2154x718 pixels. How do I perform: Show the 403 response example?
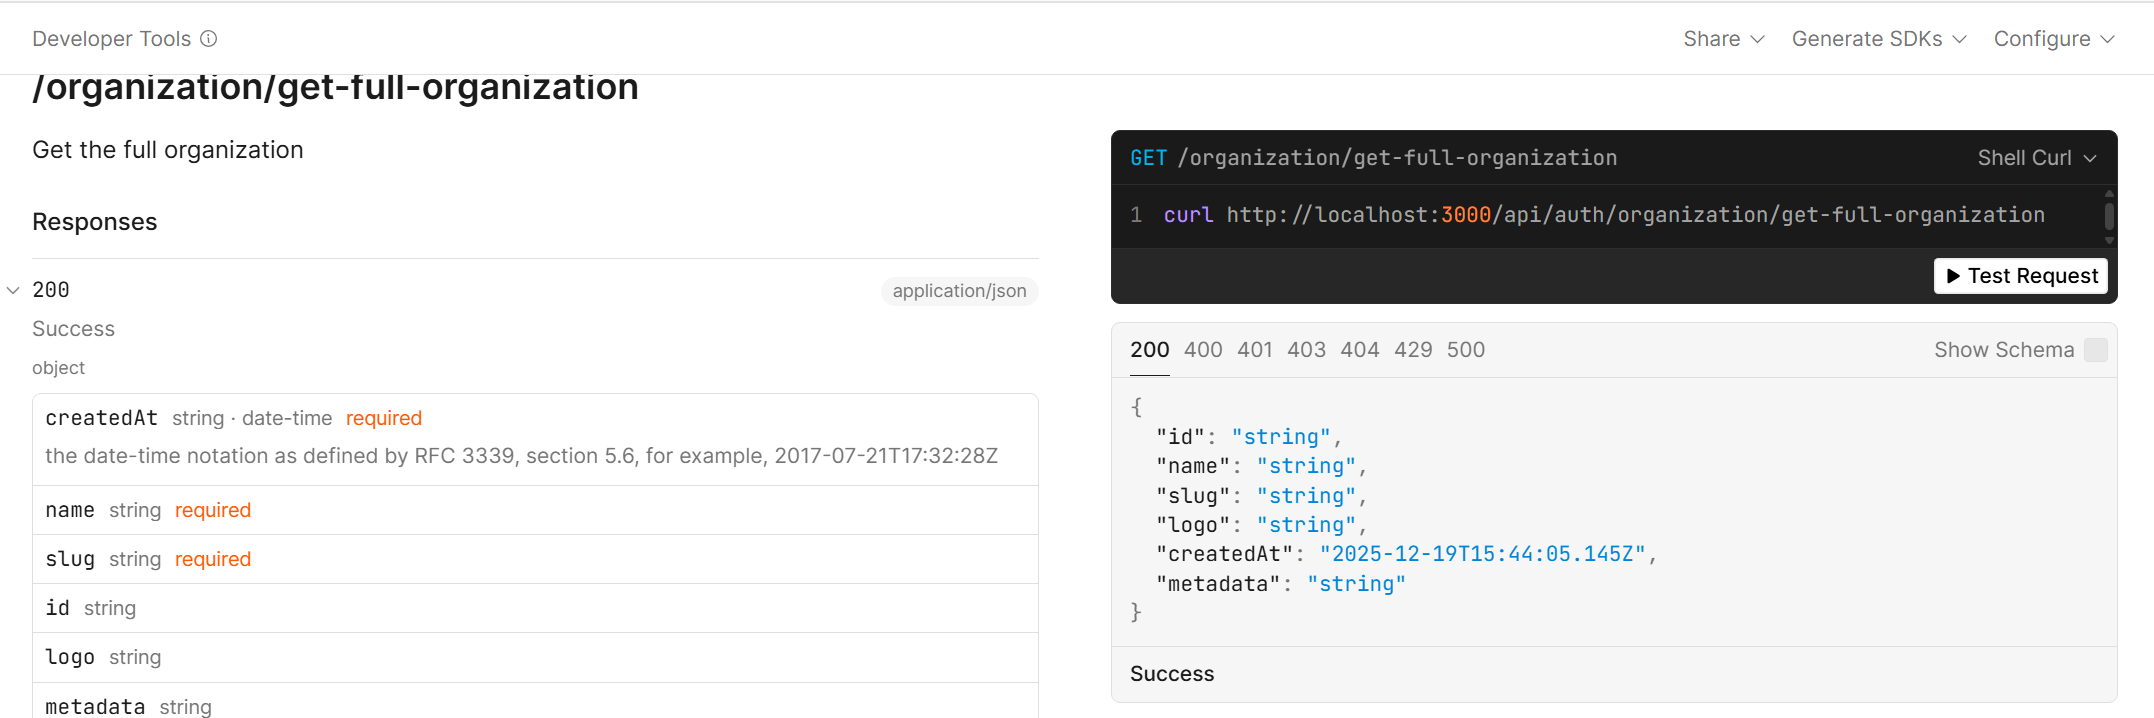pos(1306,350)
